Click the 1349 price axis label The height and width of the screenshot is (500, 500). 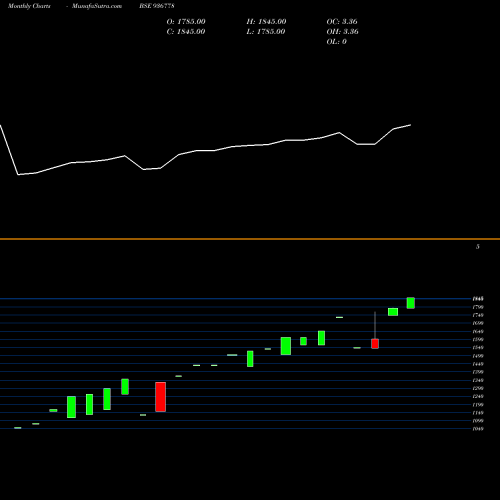[x=478, y=380]
